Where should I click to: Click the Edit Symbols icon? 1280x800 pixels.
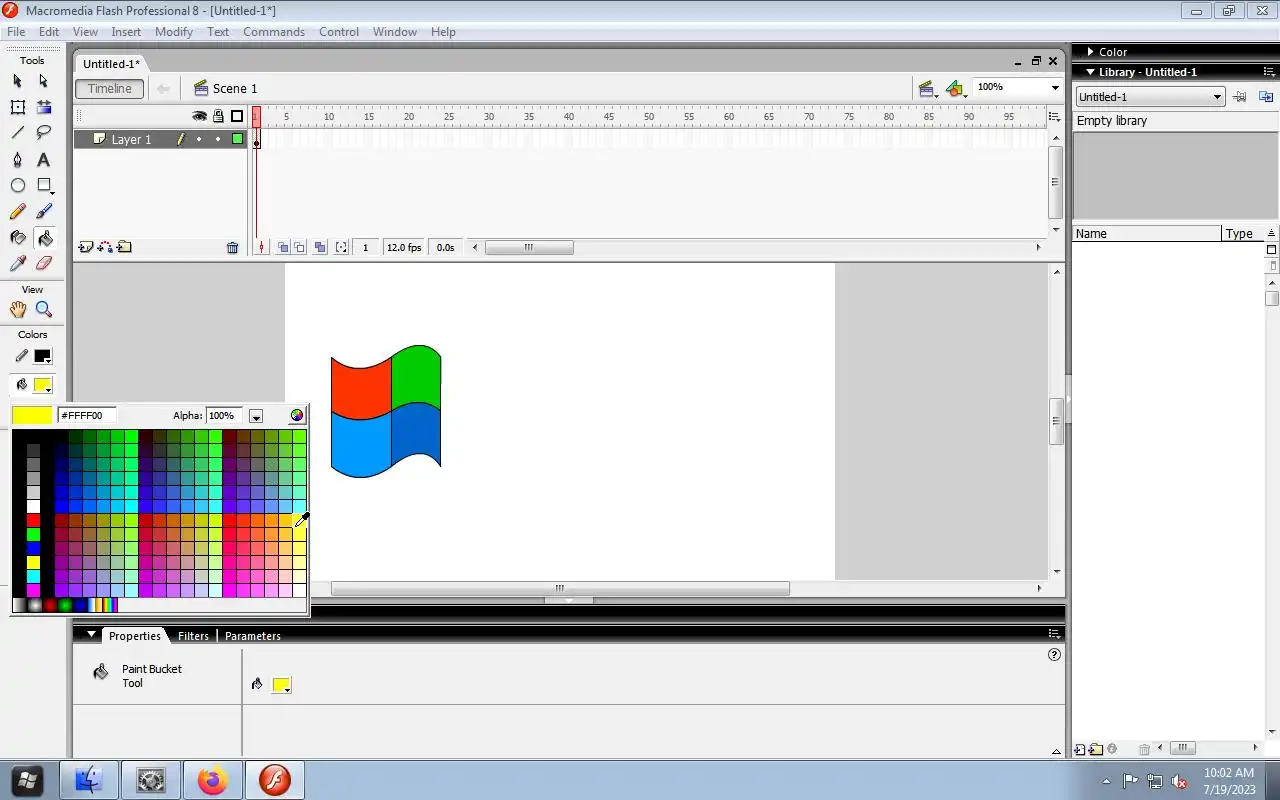956,89
